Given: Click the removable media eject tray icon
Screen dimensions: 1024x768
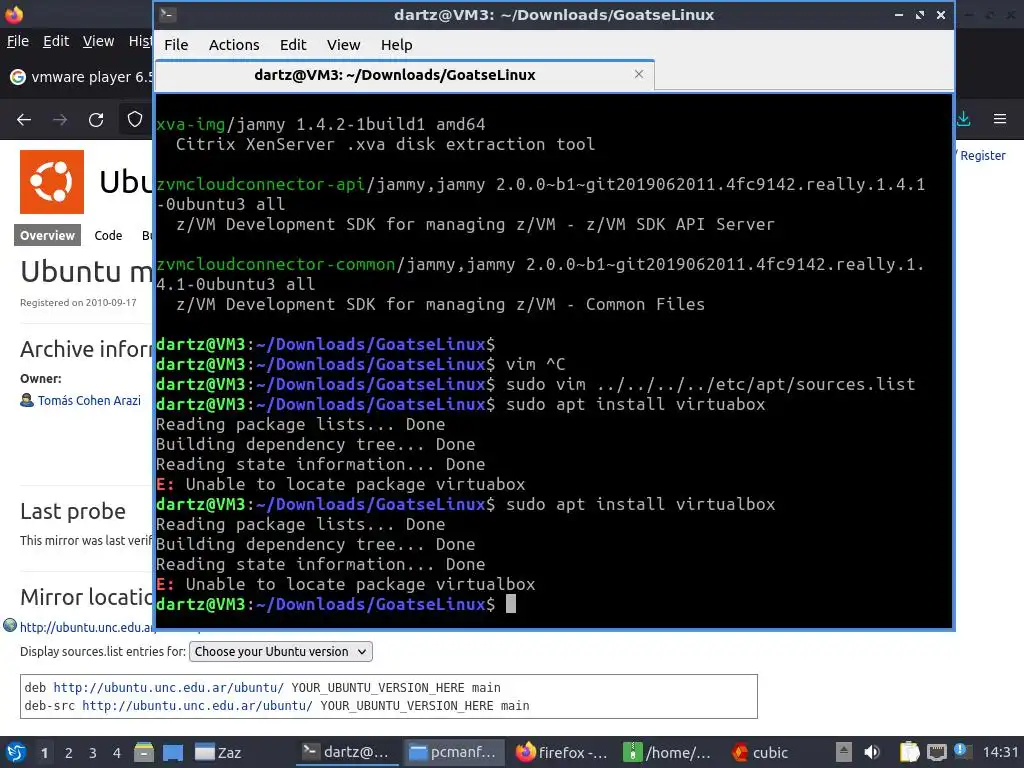Looking at the screenshot, I should (844, 752).
